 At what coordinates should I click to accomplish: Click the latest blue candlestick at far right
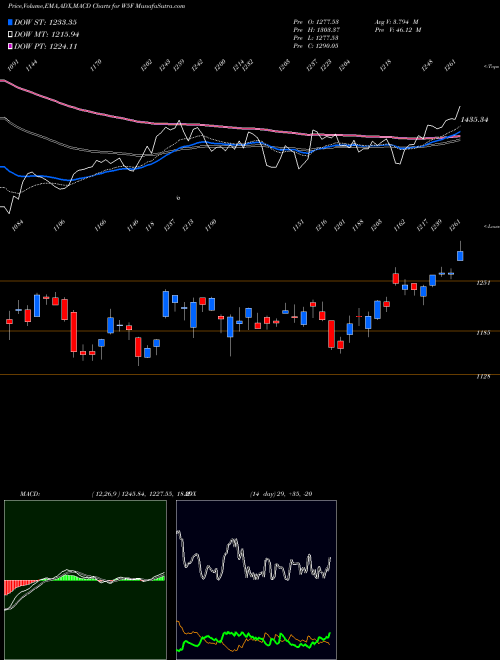click(x=460, y=255)
